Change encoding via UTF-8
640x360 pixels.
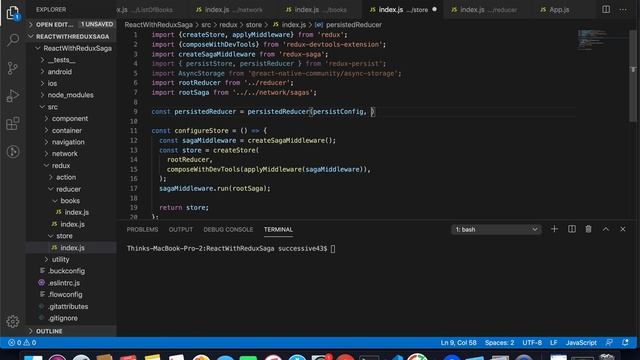(x=532, y=343)
